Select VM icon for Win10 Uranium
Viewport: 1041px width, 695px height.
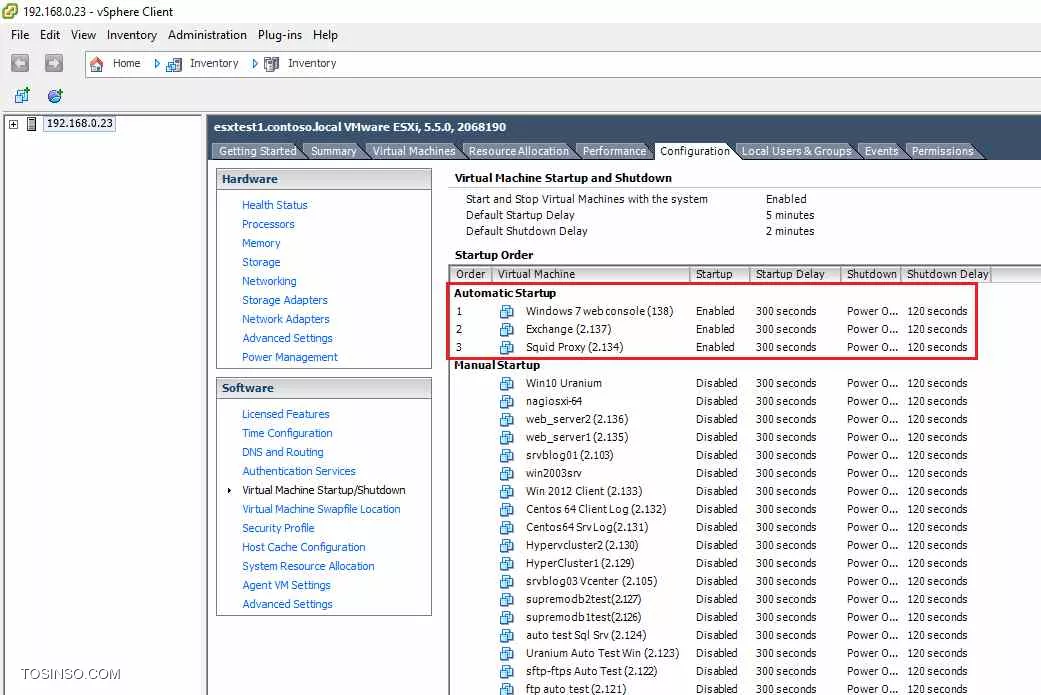click(x=507, y=383)
